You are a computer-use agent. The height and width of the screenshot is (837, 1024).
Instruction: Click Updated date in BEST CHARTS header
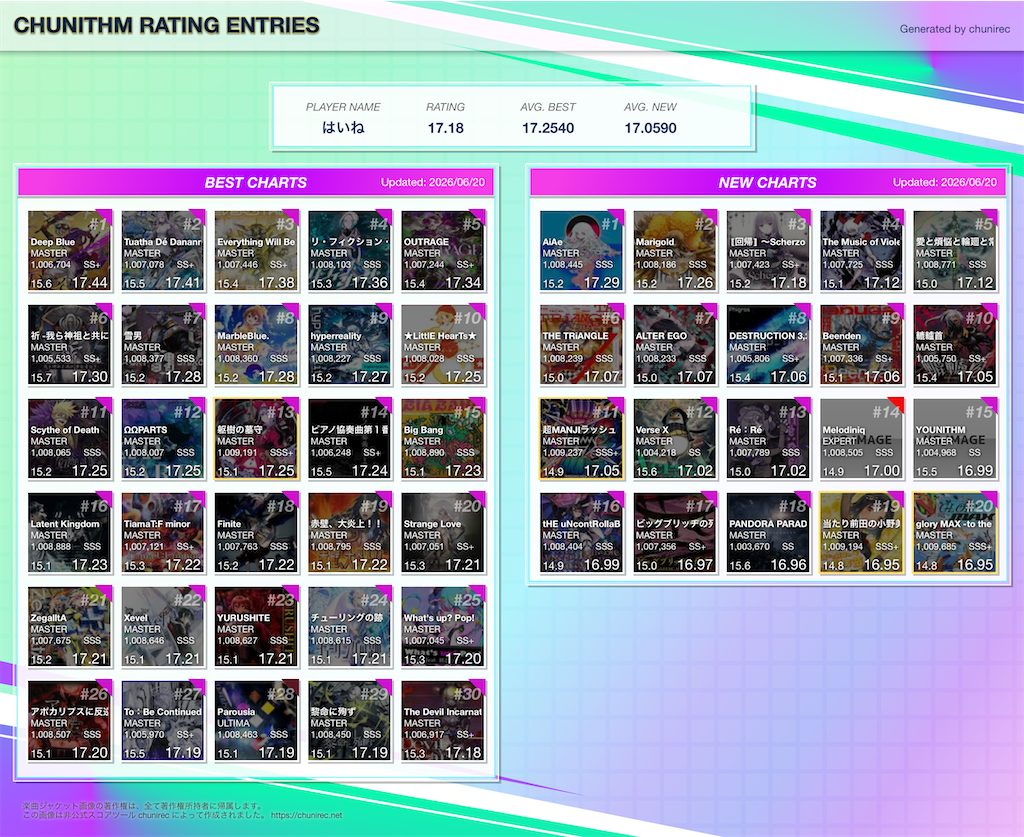pyautogui.click(x=433, y=182)
